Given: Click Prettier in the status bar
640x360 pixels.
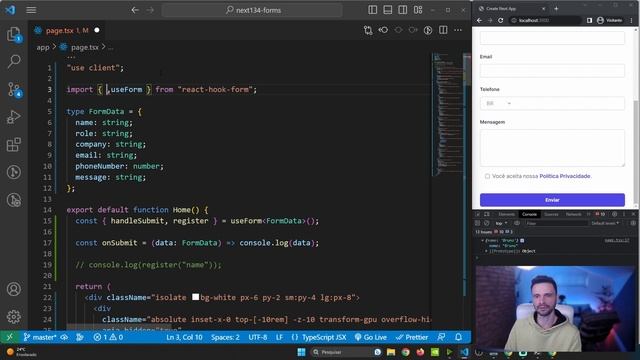Looking at the screenshot, I should pos(412,337).
